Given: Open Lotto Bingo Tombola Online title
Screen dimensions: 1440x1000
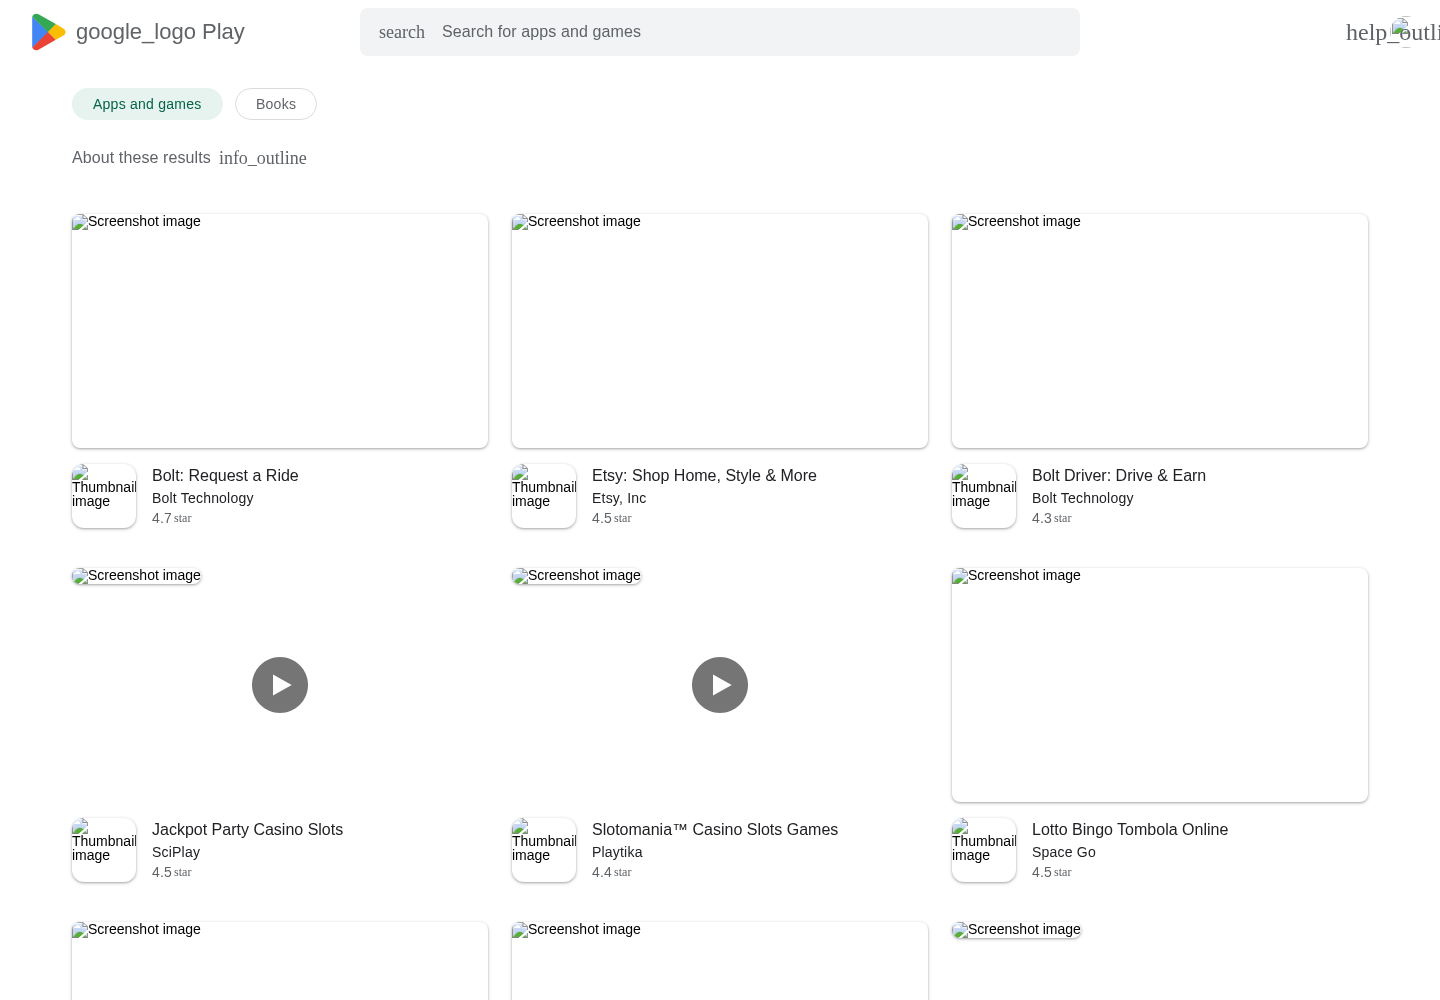Looking at the screenshot, I should pos(1130,830).
